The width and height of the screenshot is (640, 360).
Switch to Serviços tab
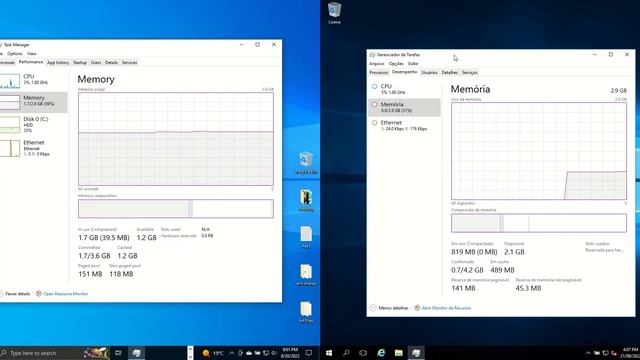pyautogui.click(x=469, y=73)
